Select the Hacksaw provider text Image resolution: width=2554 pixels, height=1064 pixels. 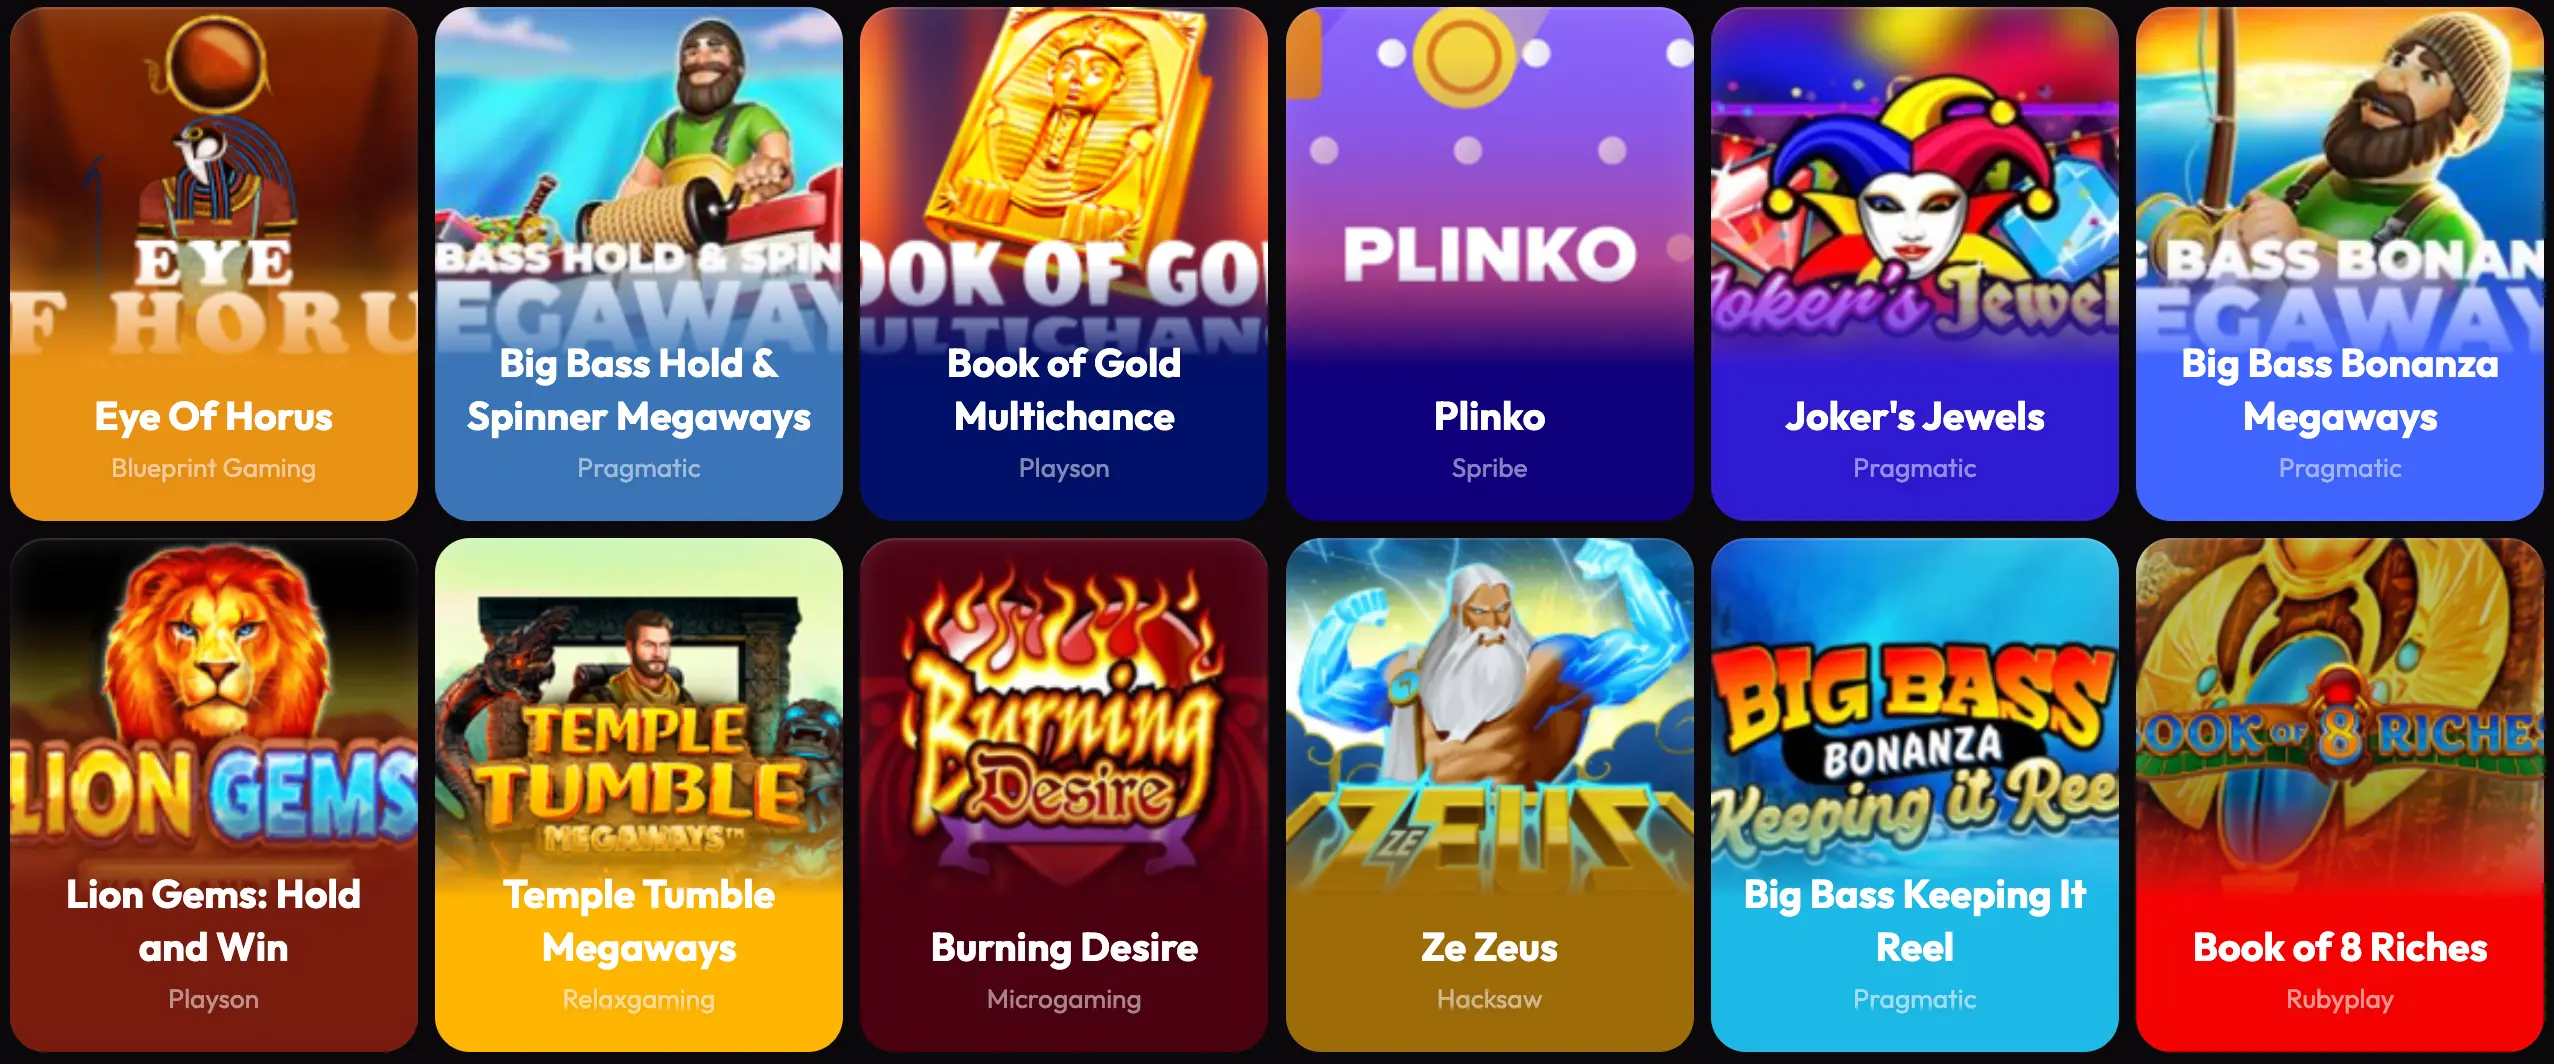click(1489, 999)
